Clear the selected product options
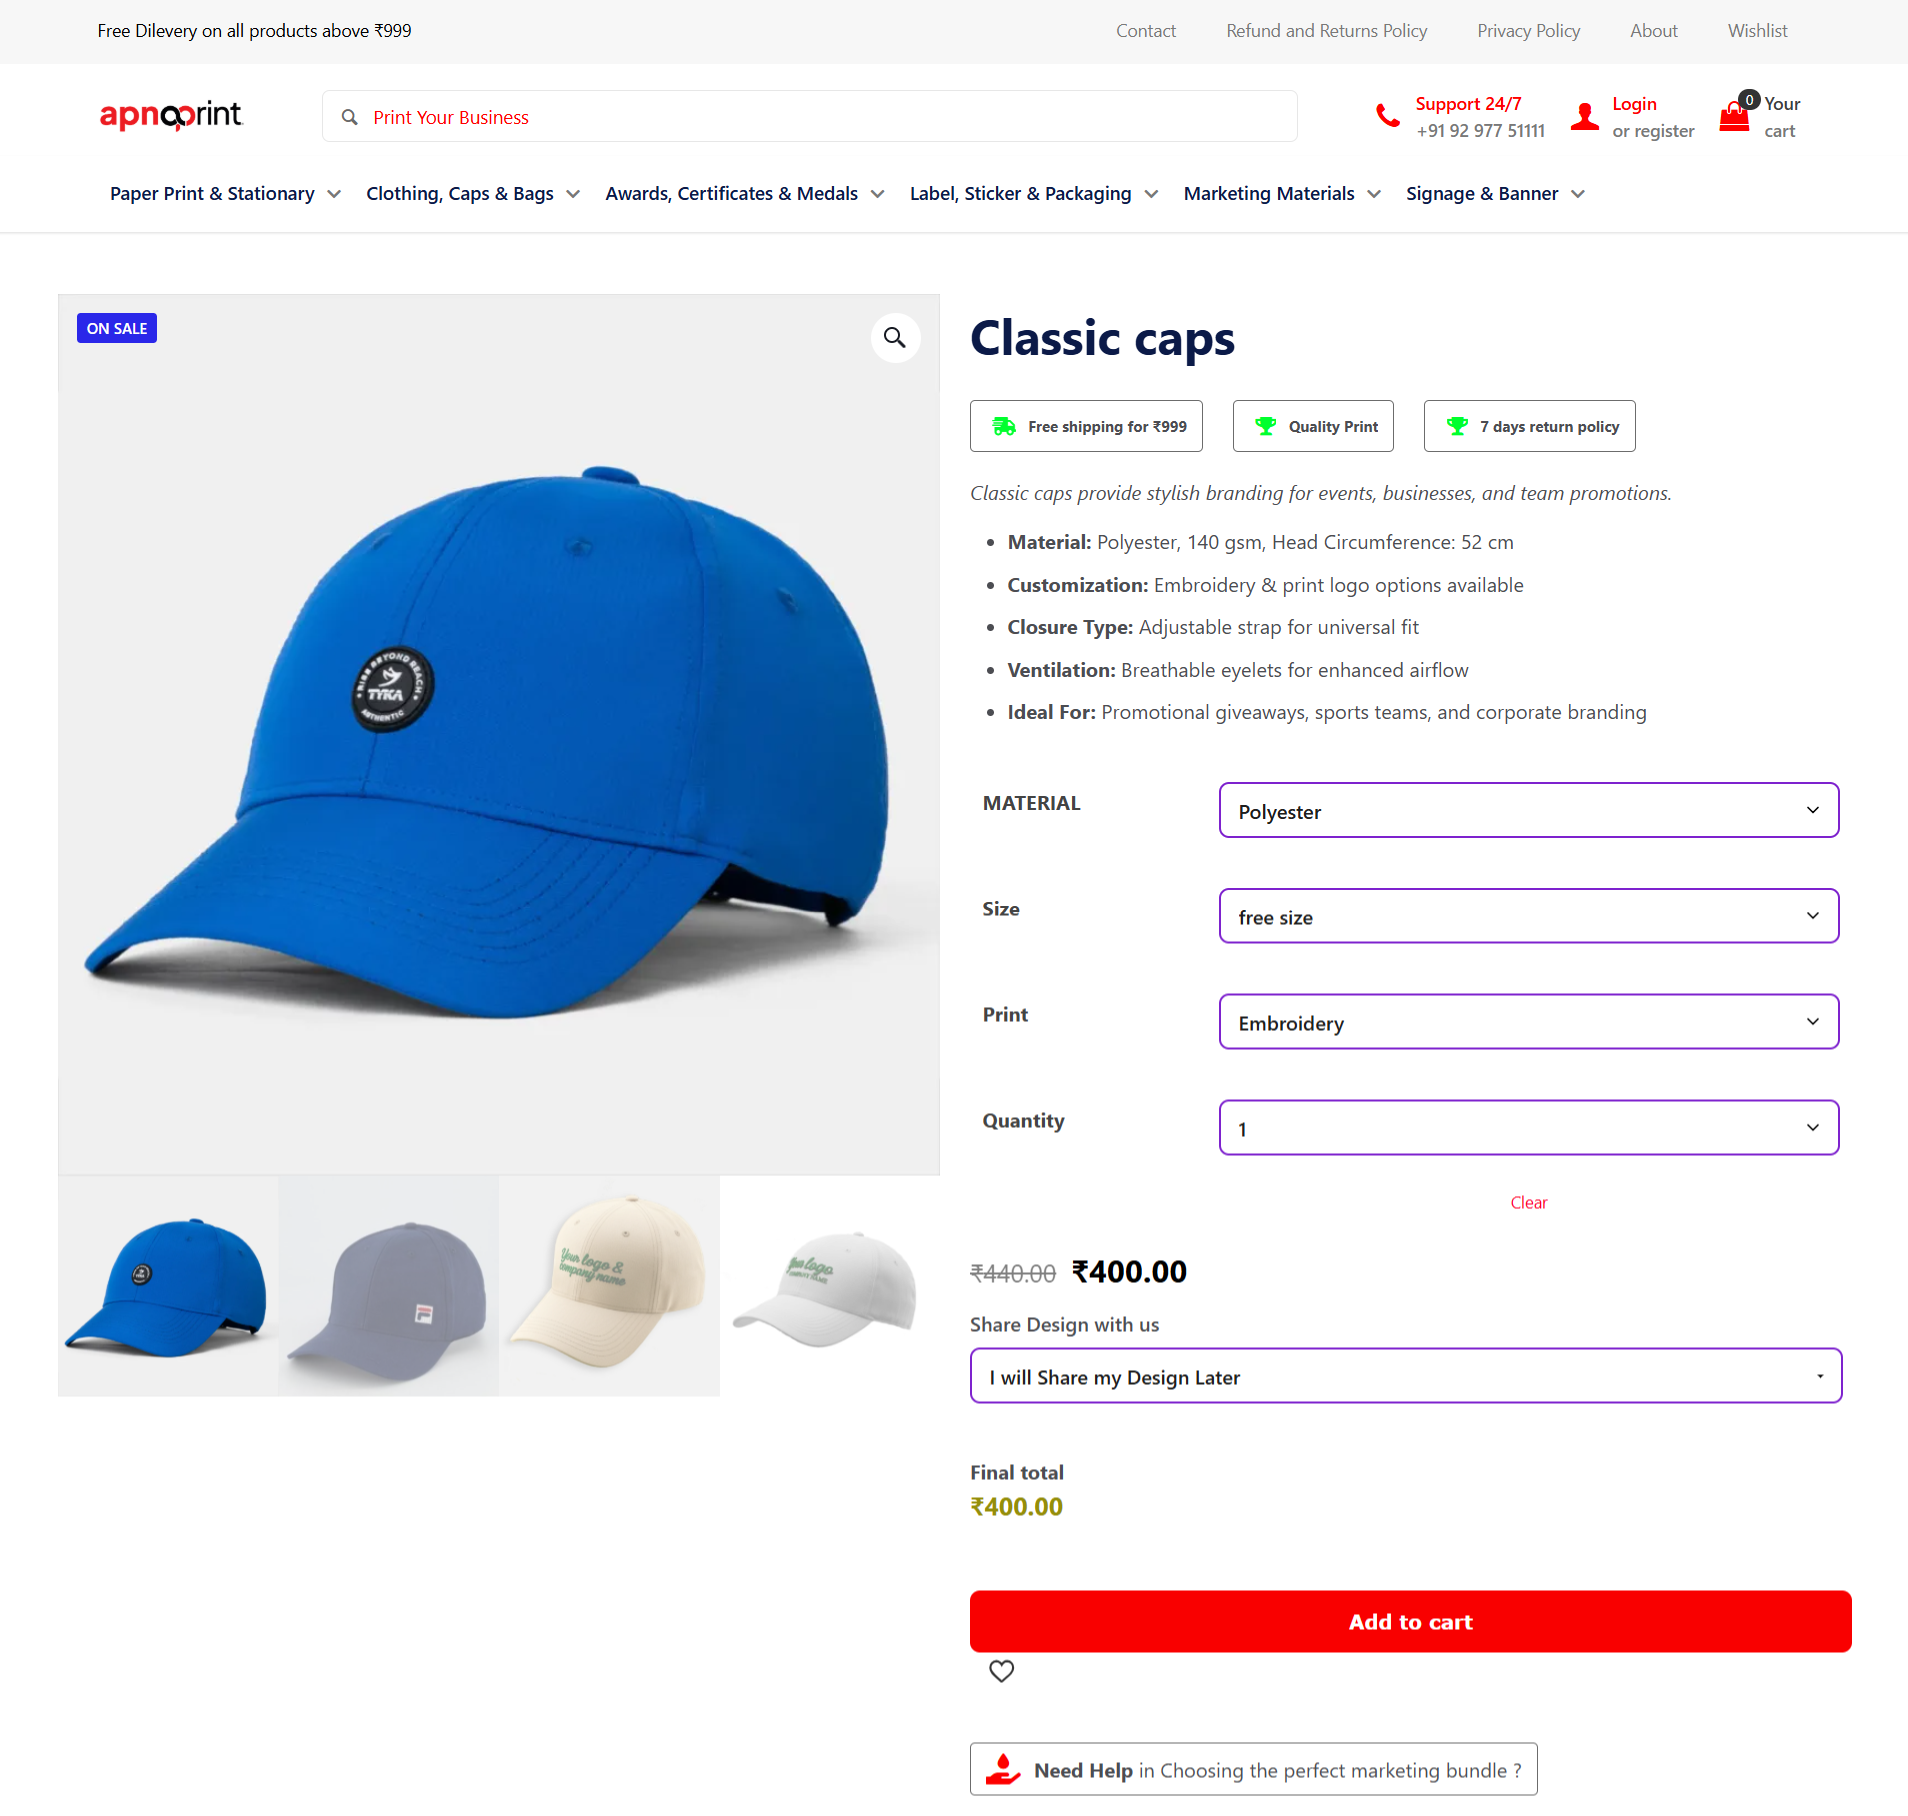The image size is (1908, 1816). [1528, 1203]
